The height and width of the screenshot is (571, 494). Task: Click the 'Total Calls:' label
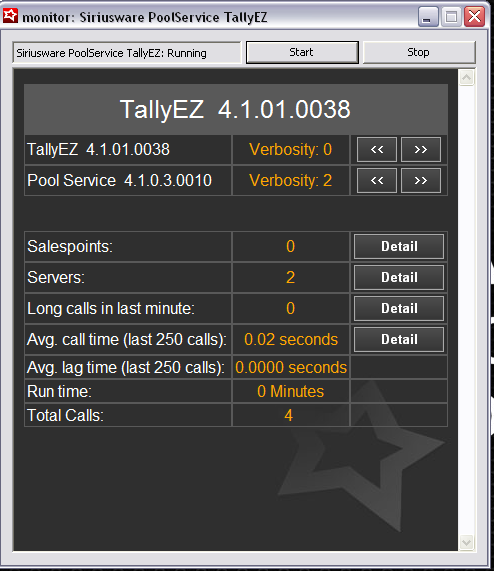(x=66, y=416)
